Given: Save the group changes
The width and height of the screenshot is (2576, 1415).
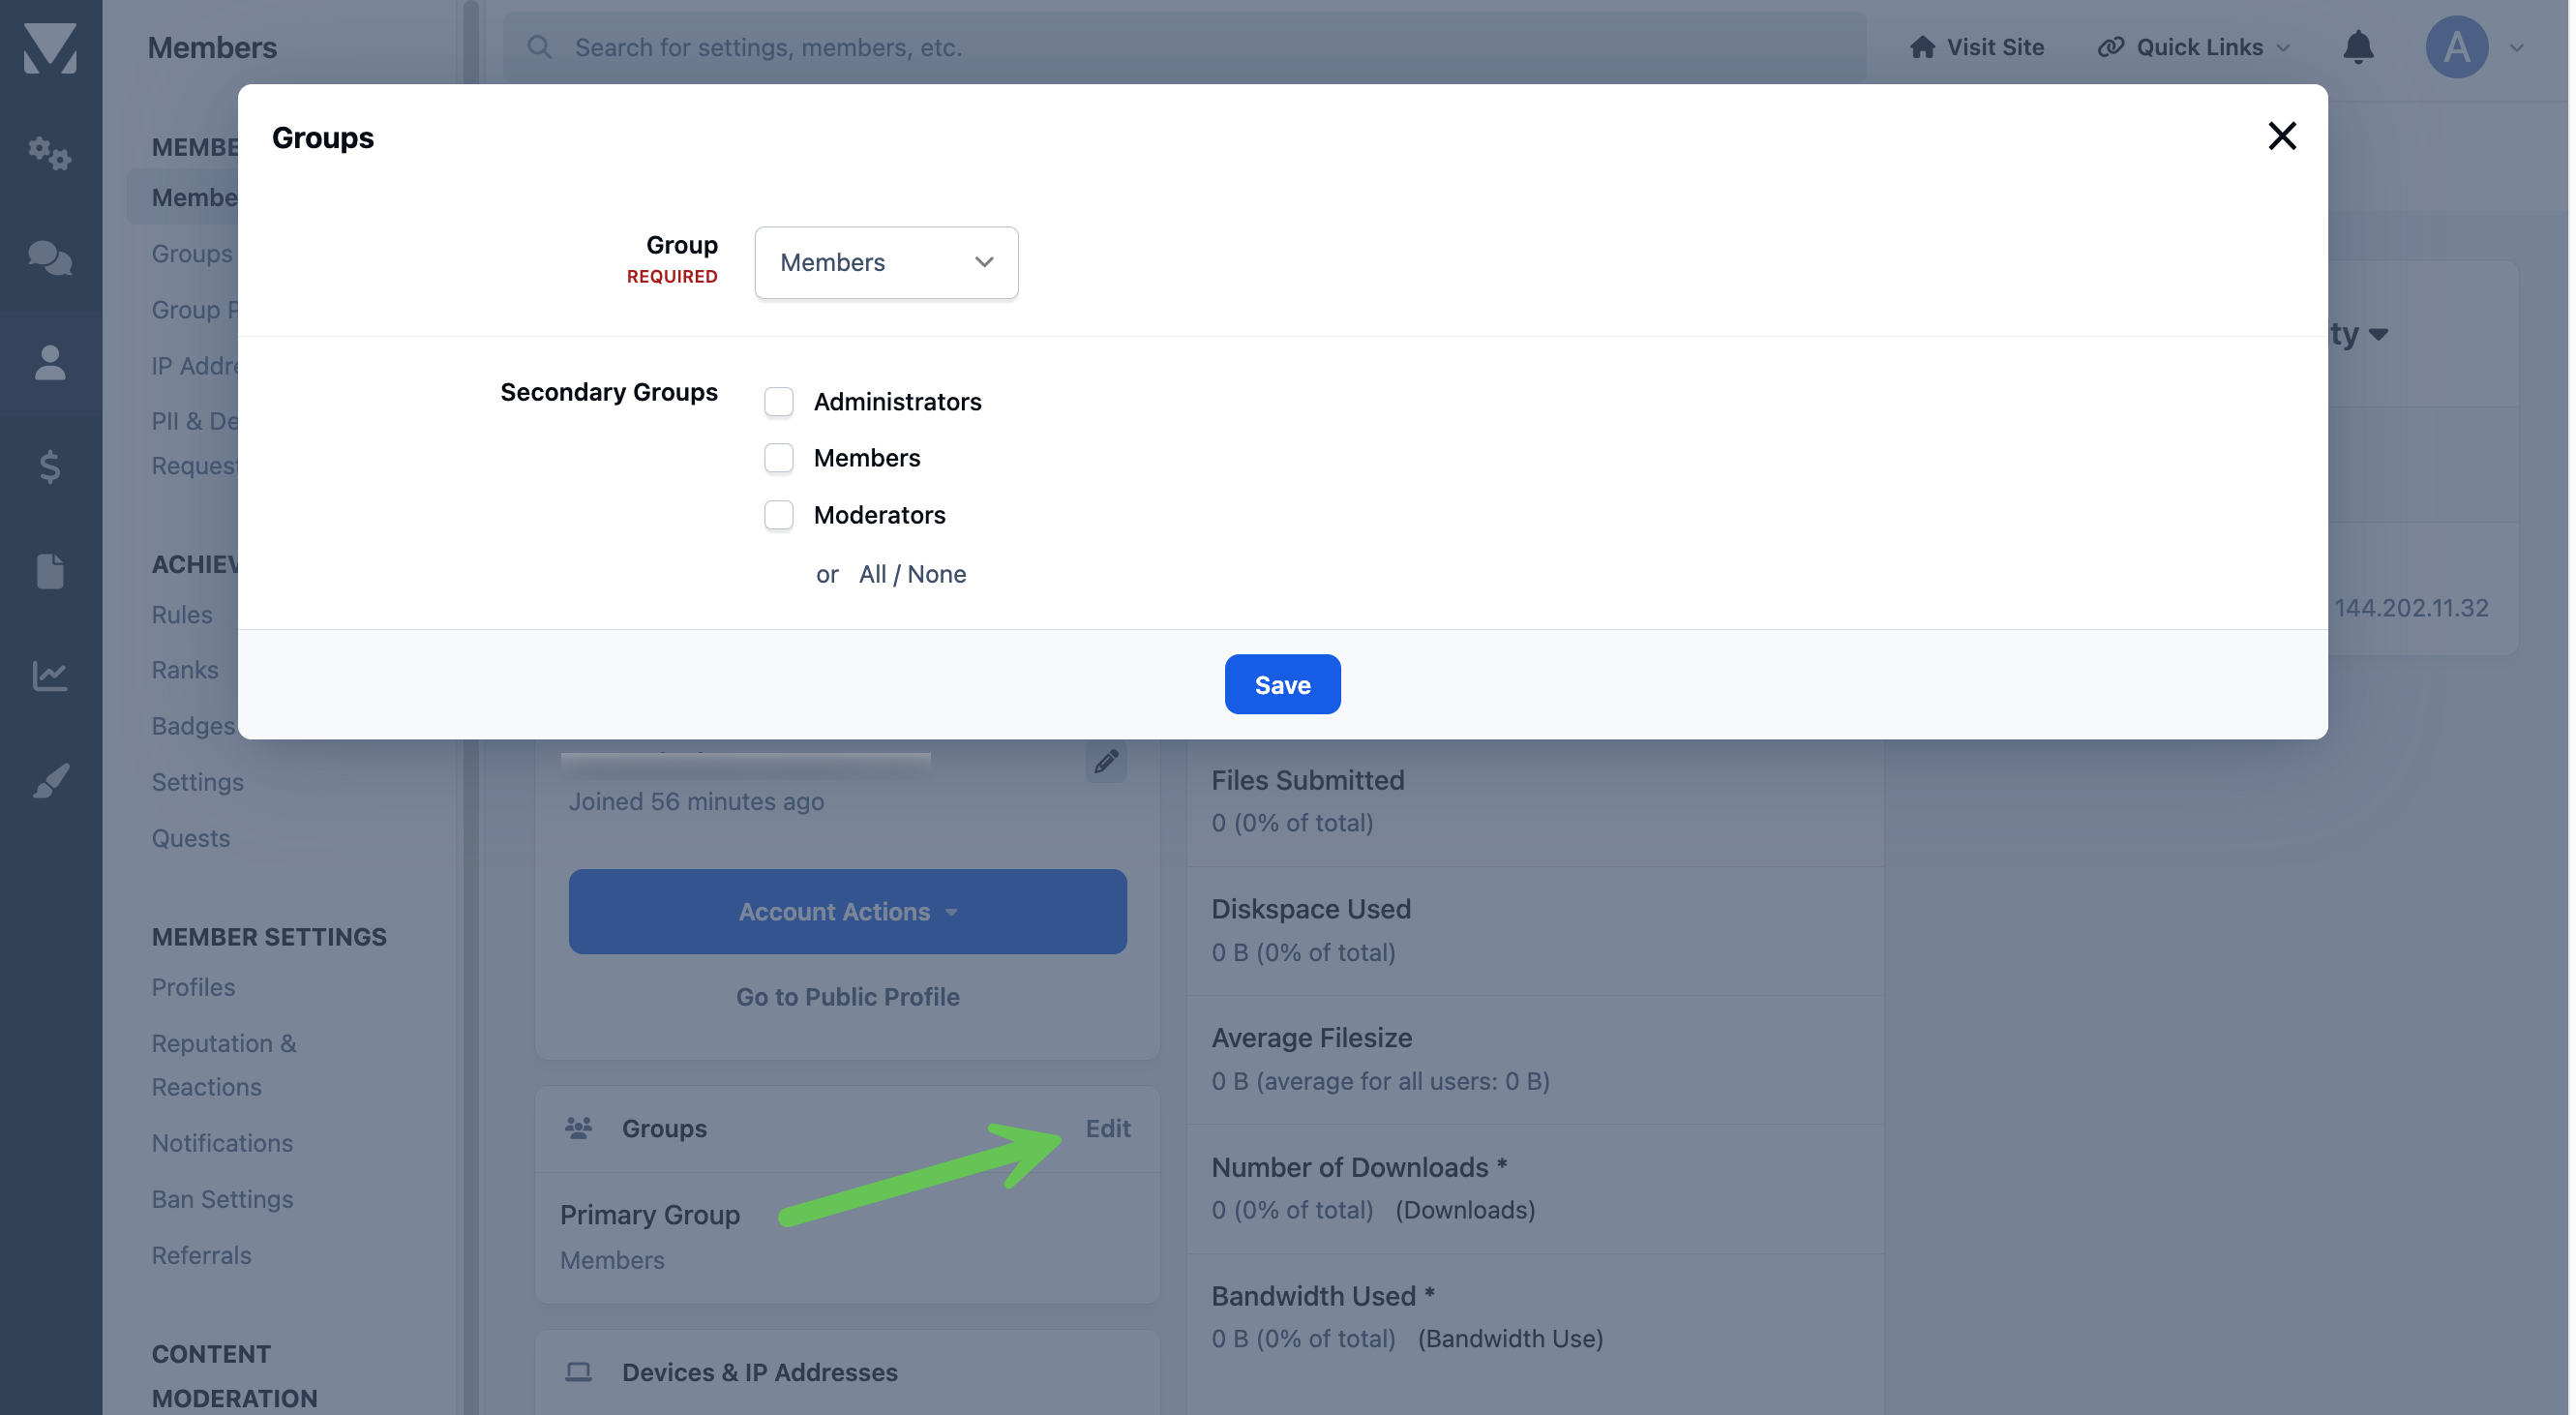Looking at the screenshot, I should tap(1282, 684).
